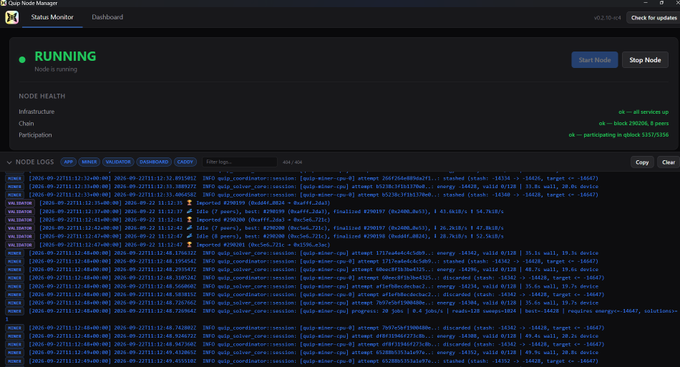
Task: Click Idle icon on 11:12:42 log line
Action: (x=189, y=228)
